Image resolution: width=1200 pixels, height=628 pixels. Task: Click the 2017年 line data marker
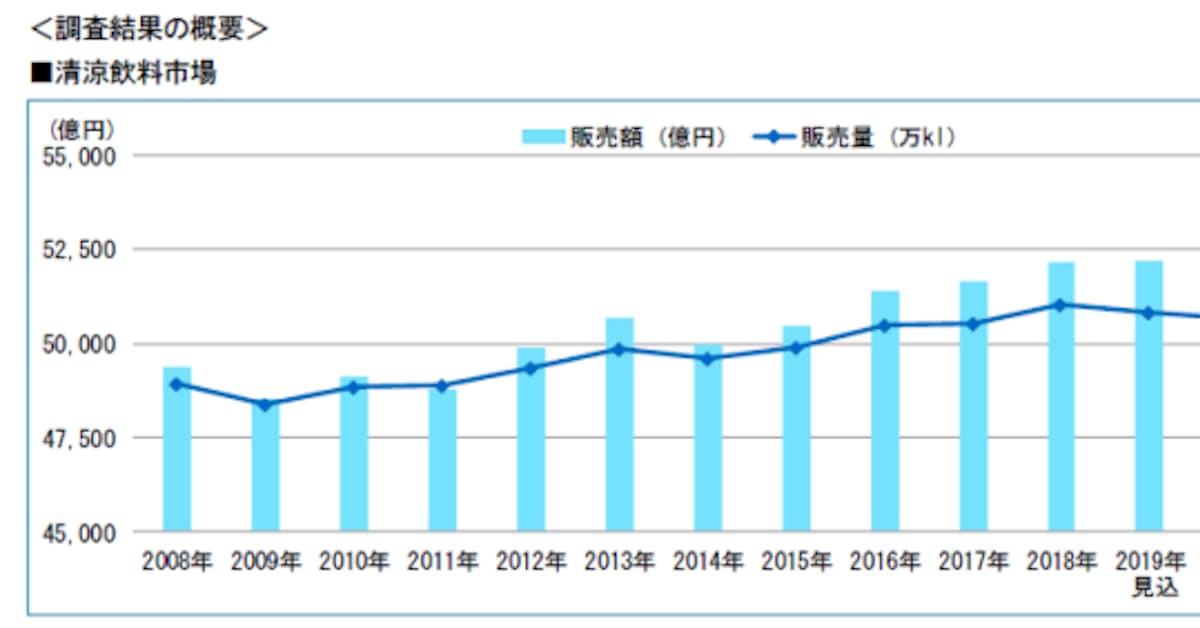coord(973,323)
